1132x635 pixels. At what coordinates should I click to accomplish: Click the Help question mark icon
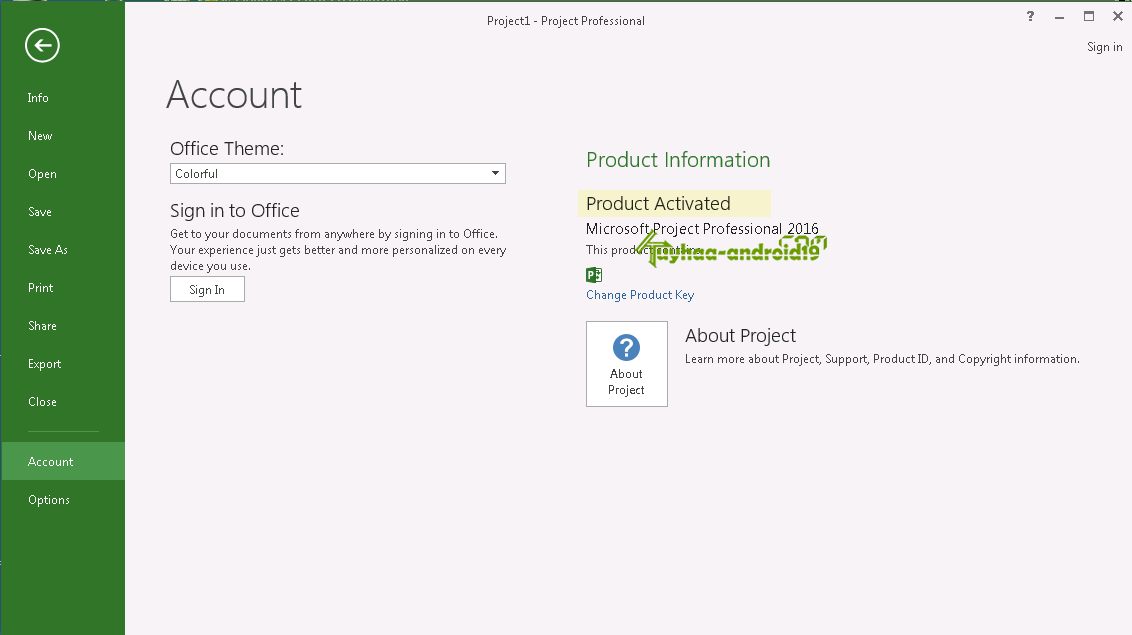tap(1030, 17)
